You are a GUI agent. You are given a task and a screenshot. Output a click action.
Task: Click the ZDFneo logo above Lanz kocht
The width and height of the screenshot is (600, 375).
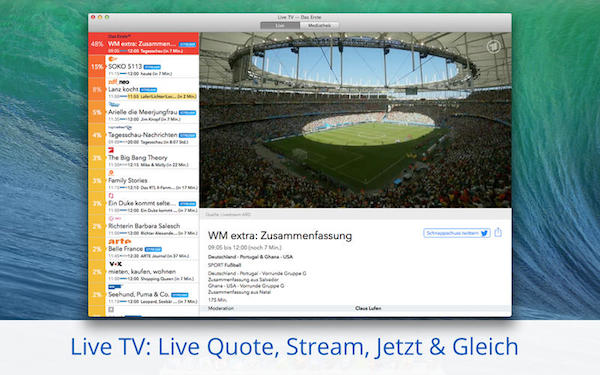pyautogui.click(x=119, y=82)
